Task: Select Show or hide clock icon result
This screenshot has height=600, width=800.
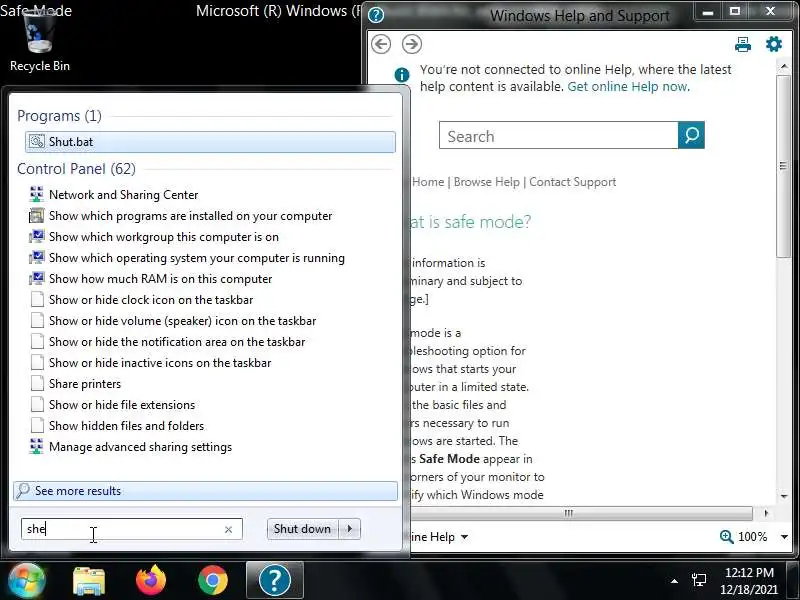Action: click(141, 299)
